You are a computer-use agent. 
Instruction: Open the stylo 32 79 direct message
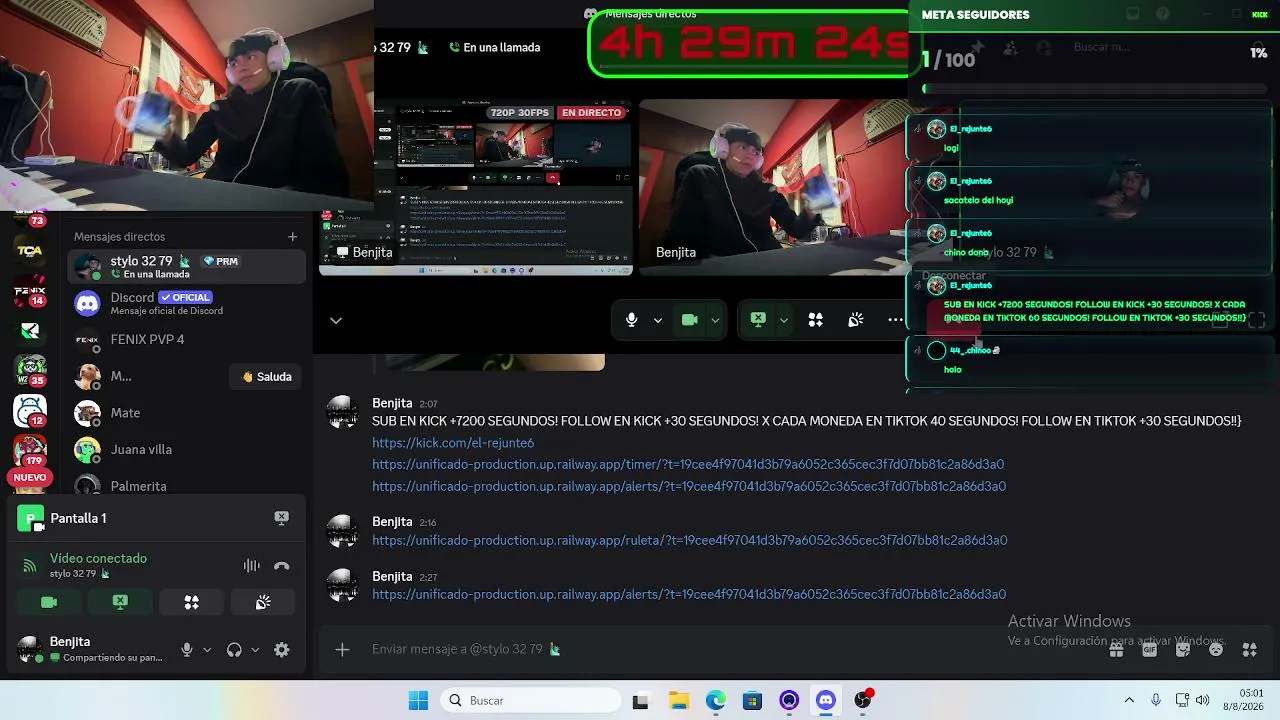pos(186,267)
